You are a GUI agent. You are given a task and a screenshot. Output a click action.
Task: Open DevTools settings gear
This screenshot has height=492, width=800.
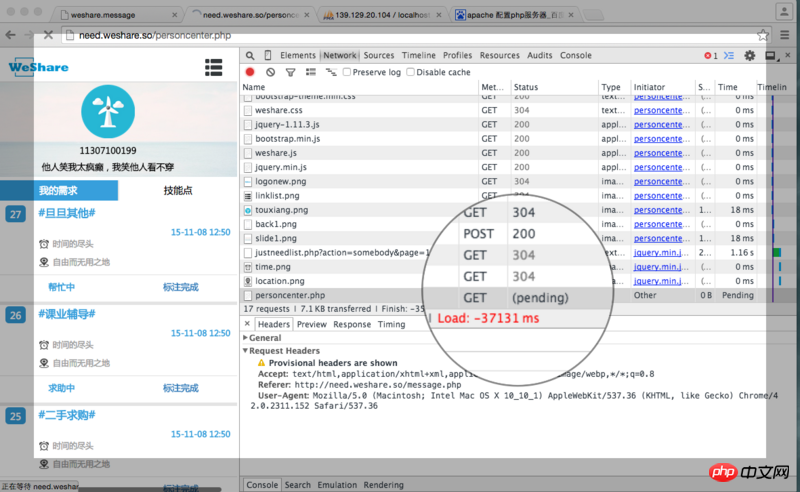(749, 56)
